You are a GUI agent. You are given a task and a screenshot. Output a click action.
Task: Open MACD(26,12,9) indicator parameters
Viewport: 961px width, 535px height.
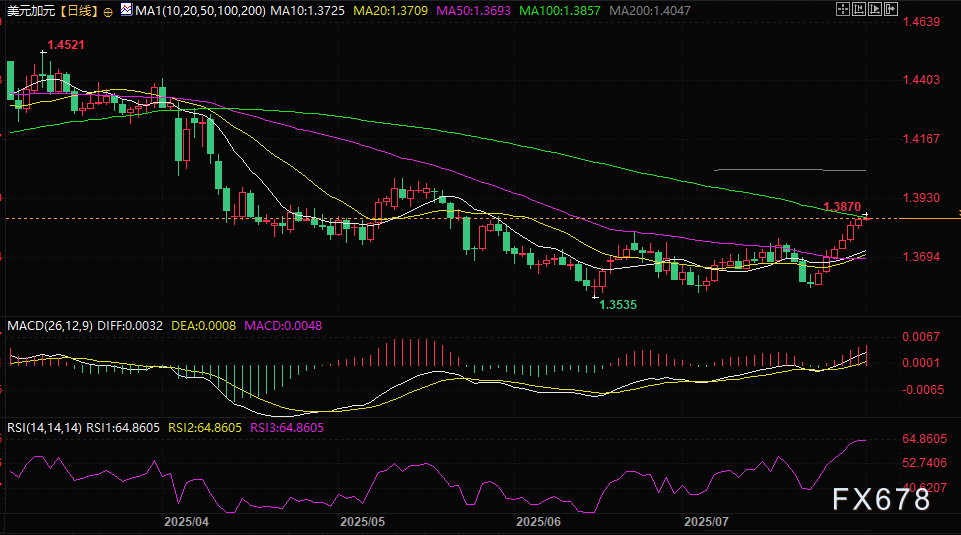[50, 325]
